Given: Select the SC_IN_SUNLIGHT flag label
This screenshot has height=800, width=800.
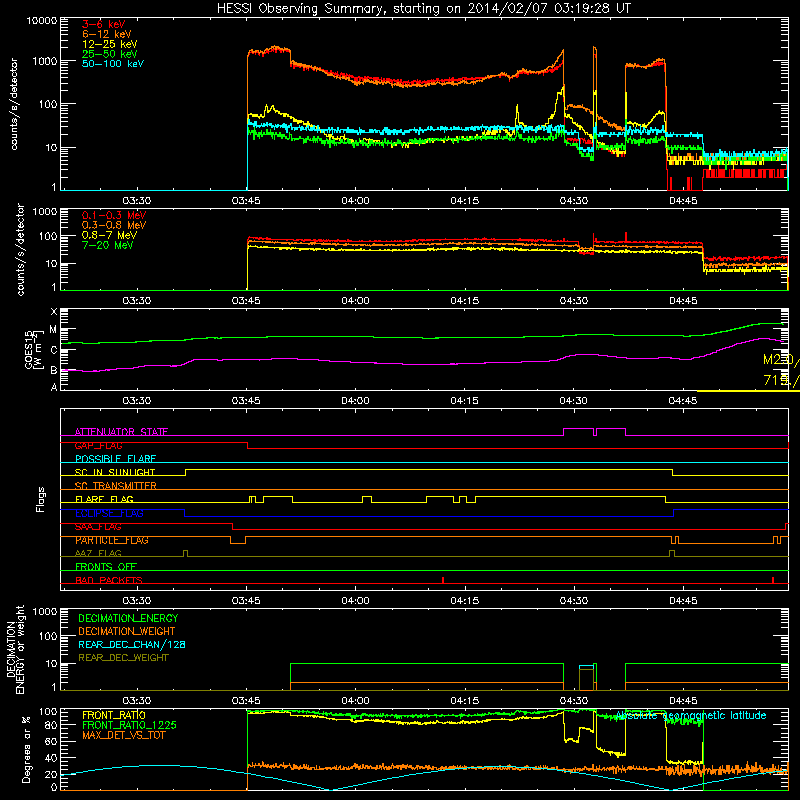Looking at the screenshot, I should click(x=115, y=472).
